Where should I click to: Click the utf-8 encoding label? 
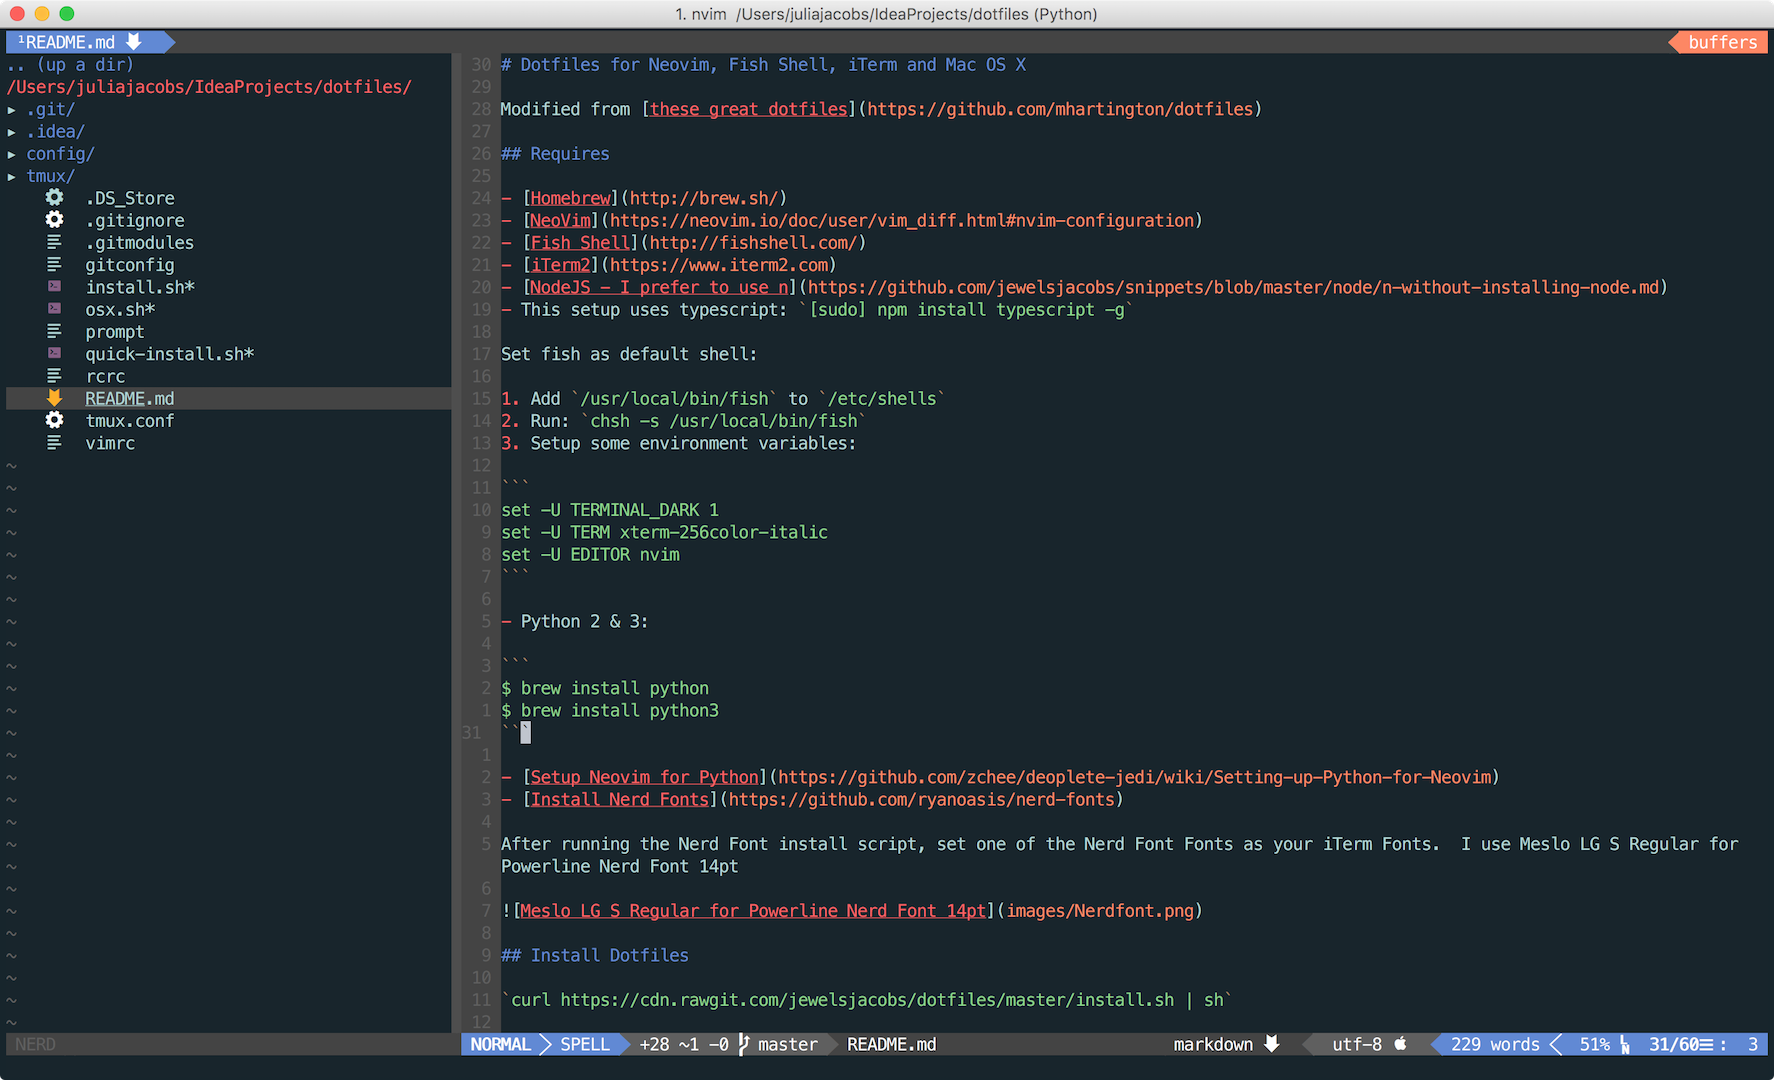pyautogui.click(x=1357, y=1044)
